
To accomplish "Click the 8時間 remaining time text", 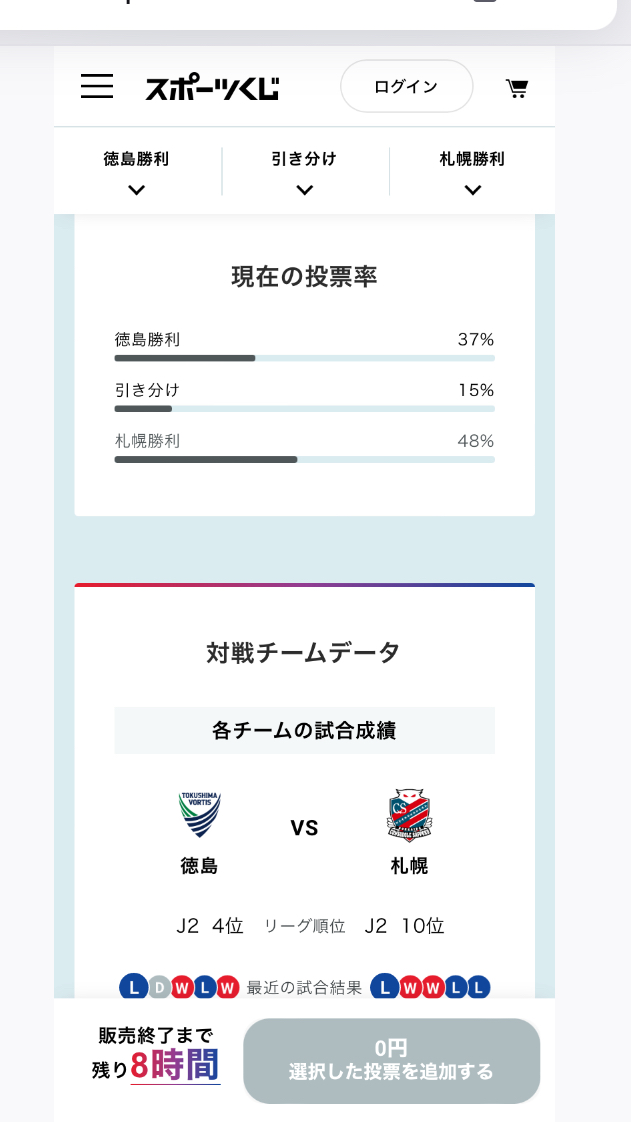I will pos(175,1066).
